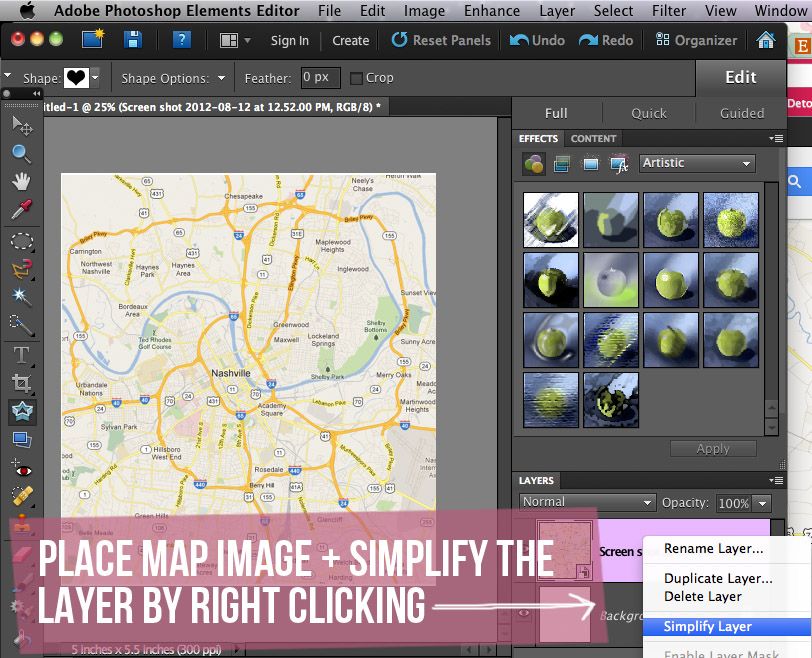Click the Create button
Image resolution: width=812 pixels, height=658 pixels.
coord(351,40)
